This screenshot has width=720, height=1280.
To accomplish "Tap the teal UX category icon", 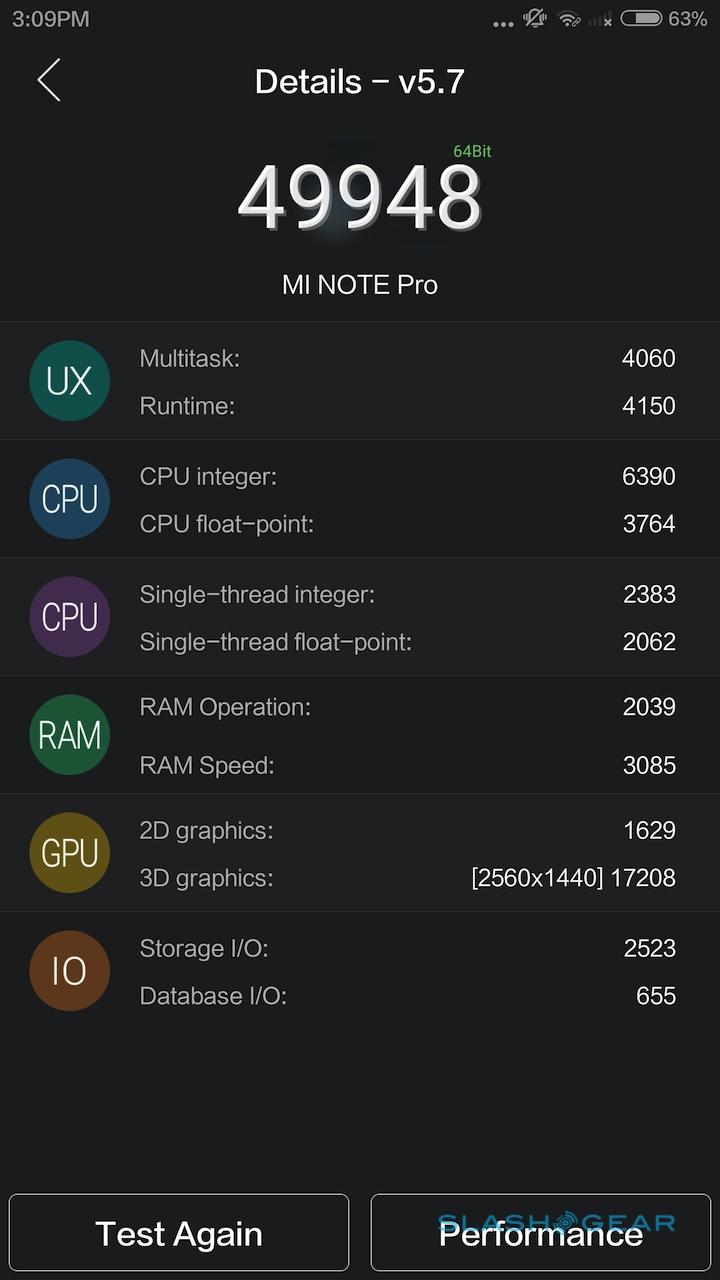I will [x=69, y=381].
